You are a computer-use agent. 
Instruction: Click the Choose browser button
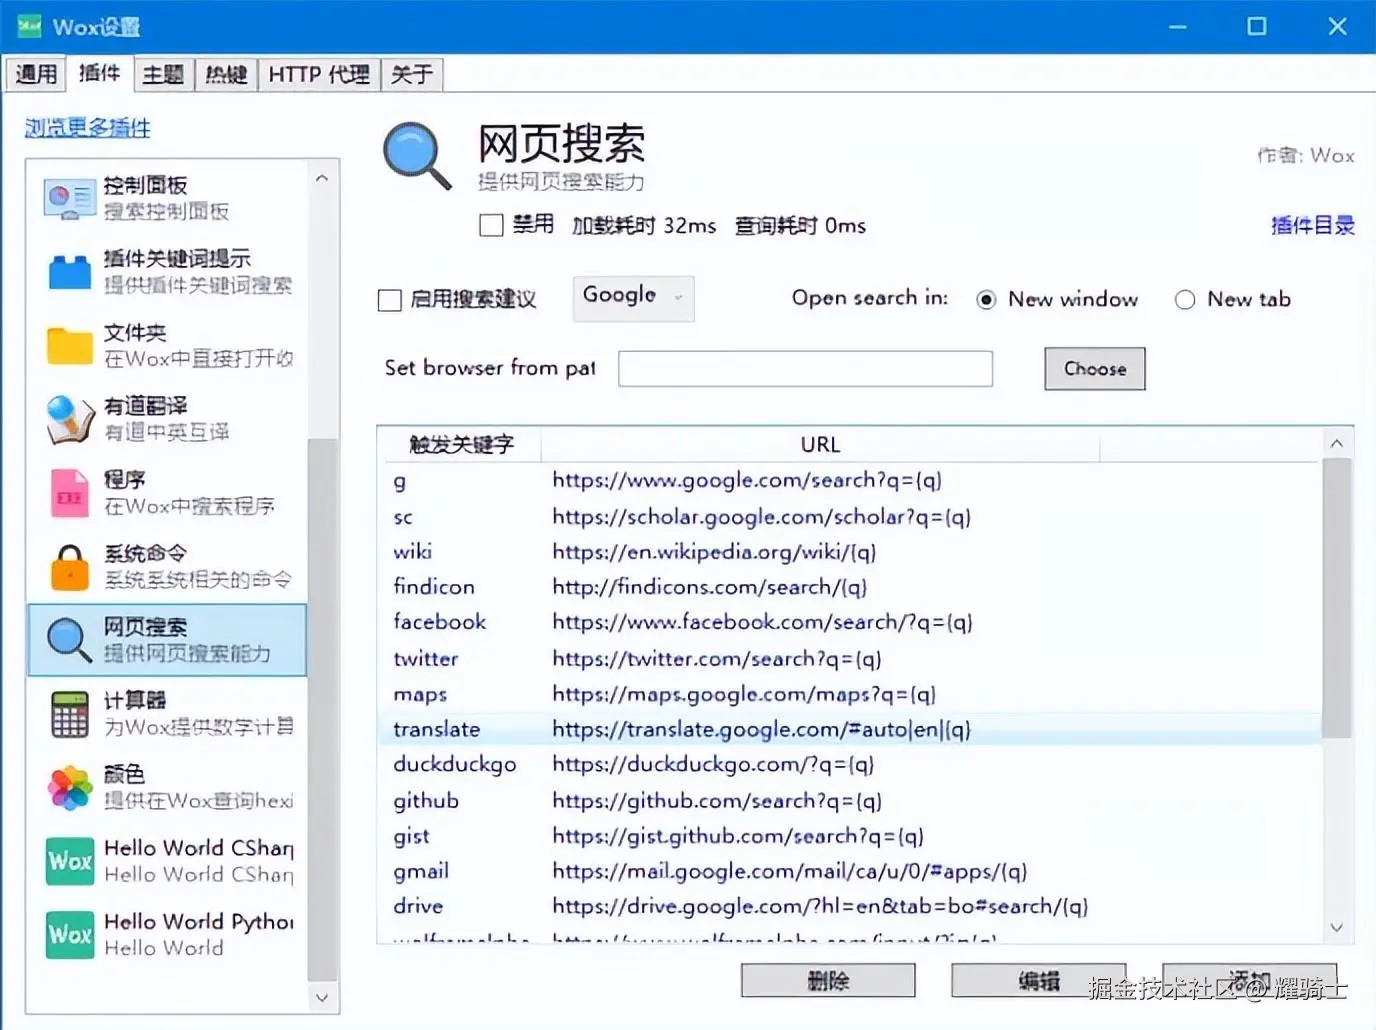coord(1095,369)
